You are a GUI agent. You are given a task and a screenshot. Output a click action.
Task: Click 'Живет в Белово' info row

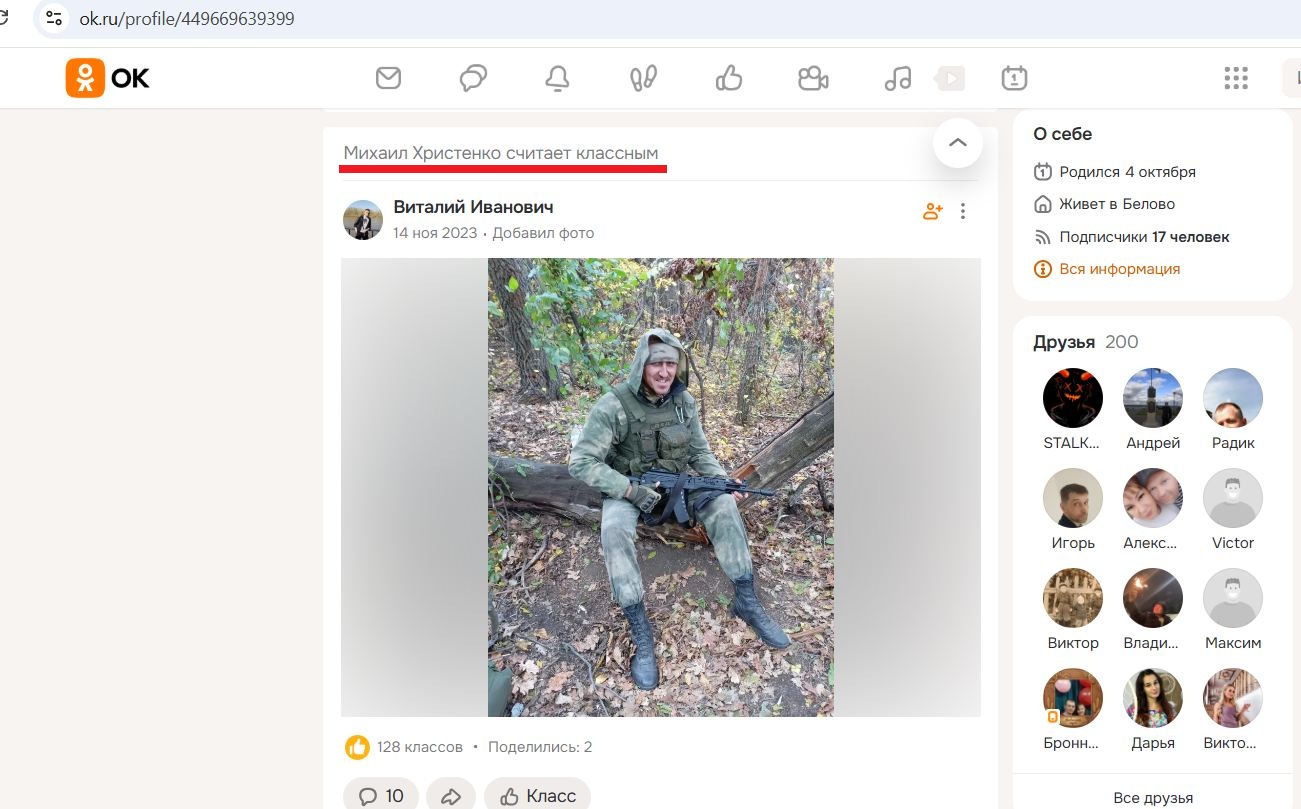coord(1104,204)
